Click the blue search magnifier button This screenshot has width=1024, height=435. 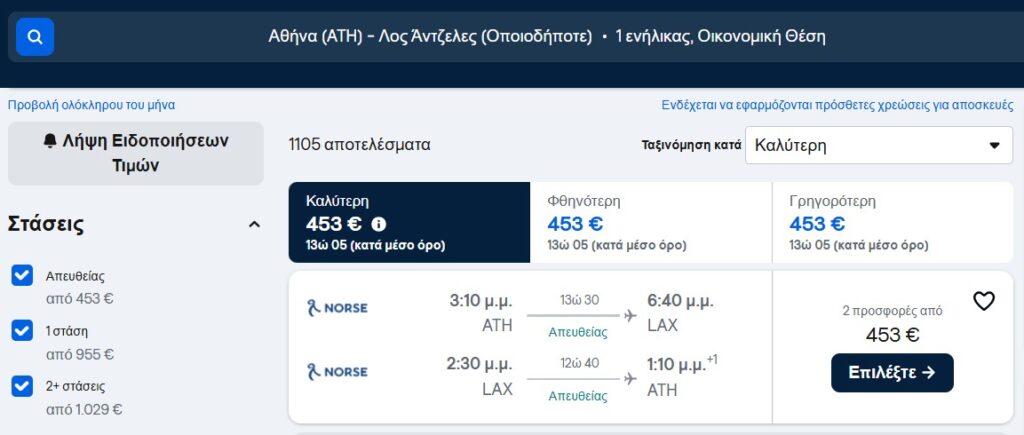35,37
